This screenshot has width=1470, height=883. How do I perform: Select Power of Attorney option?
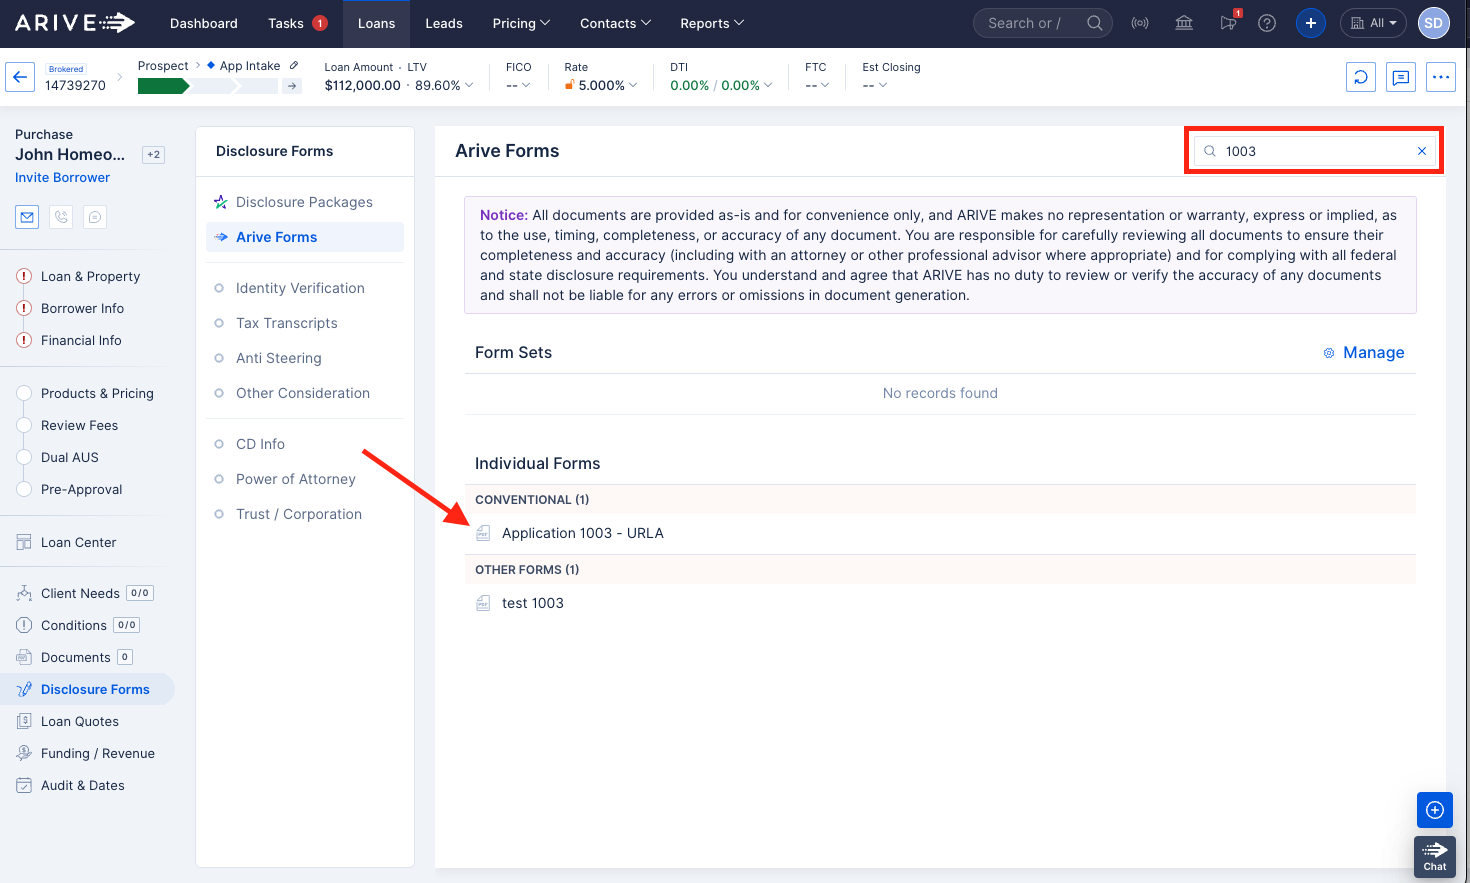click(x=296, y=479)
